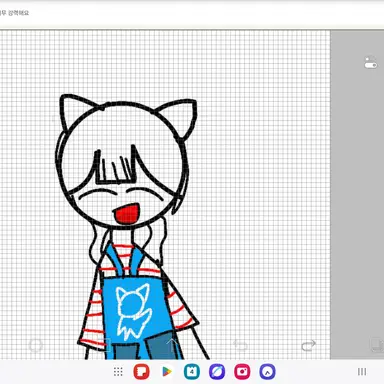Image resolution: width=384 pixels, height=384 pixels.
Task: Tap the faded circle button at canvas bottom-left
Action: tap(36, 346)
